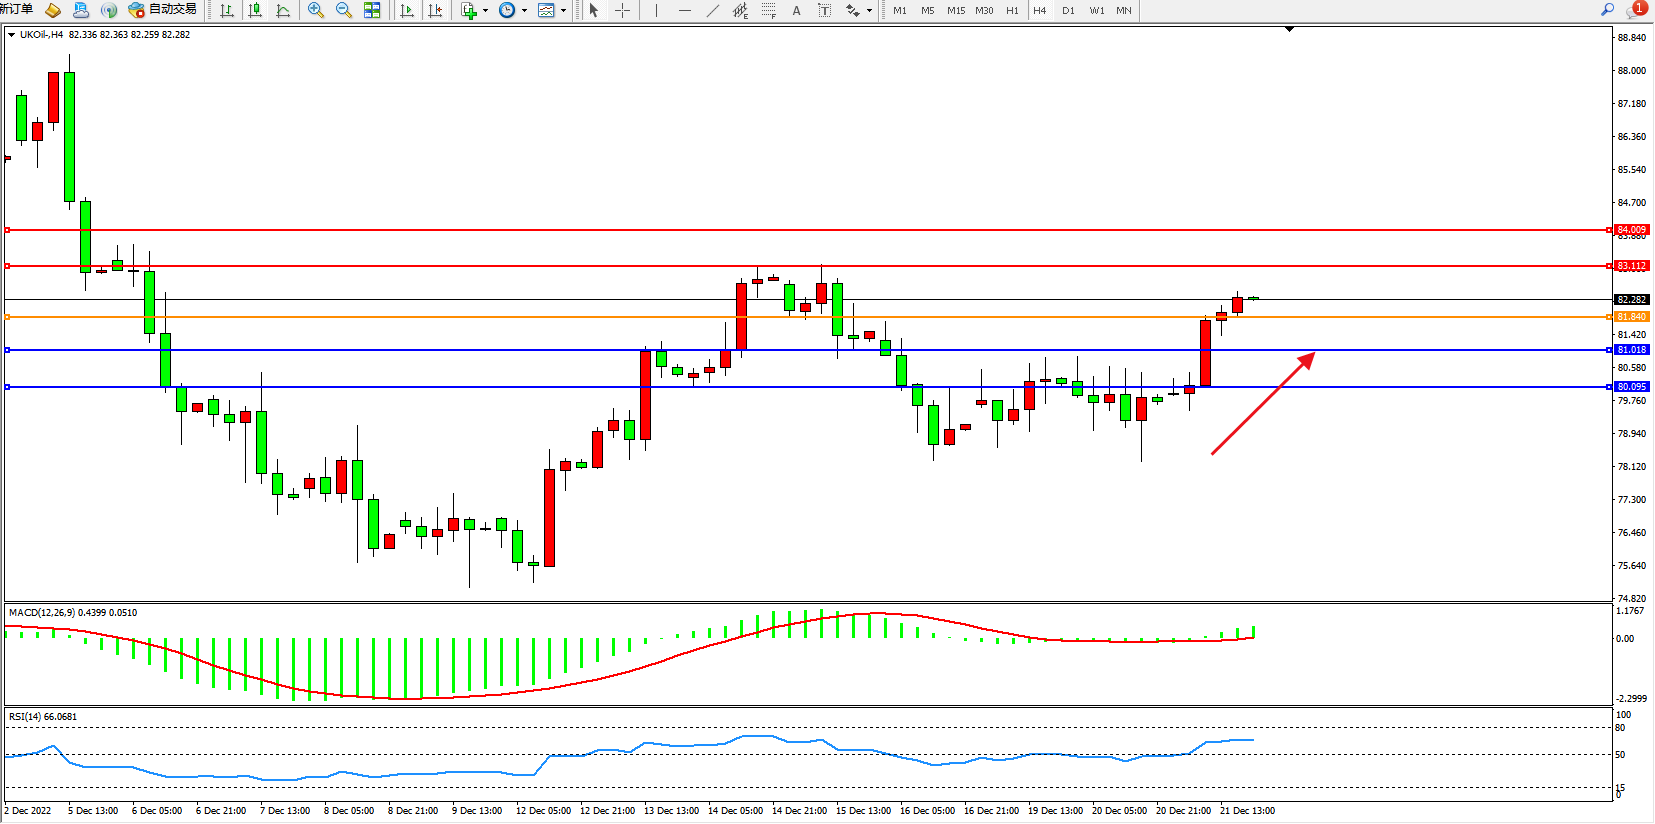
Task: Toggle the 自动交易 auto trading button
Action: point(162,10)
